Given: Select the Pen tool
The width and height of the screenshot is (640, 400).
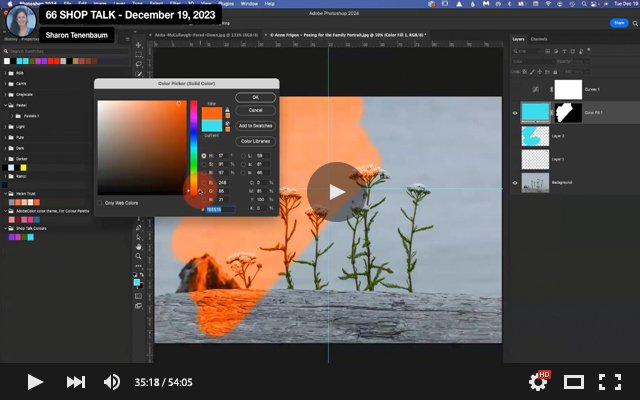Looking at the screenshot, I should 139,228.
